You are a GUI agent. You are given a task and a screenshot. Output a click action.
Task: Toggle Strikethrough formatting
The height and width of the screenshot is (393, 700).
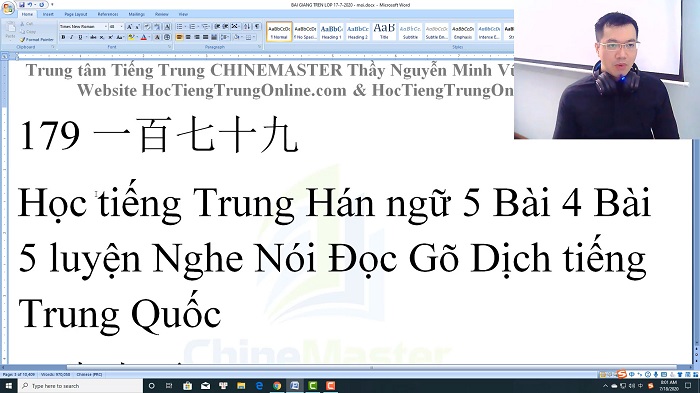tap(93, 37)
